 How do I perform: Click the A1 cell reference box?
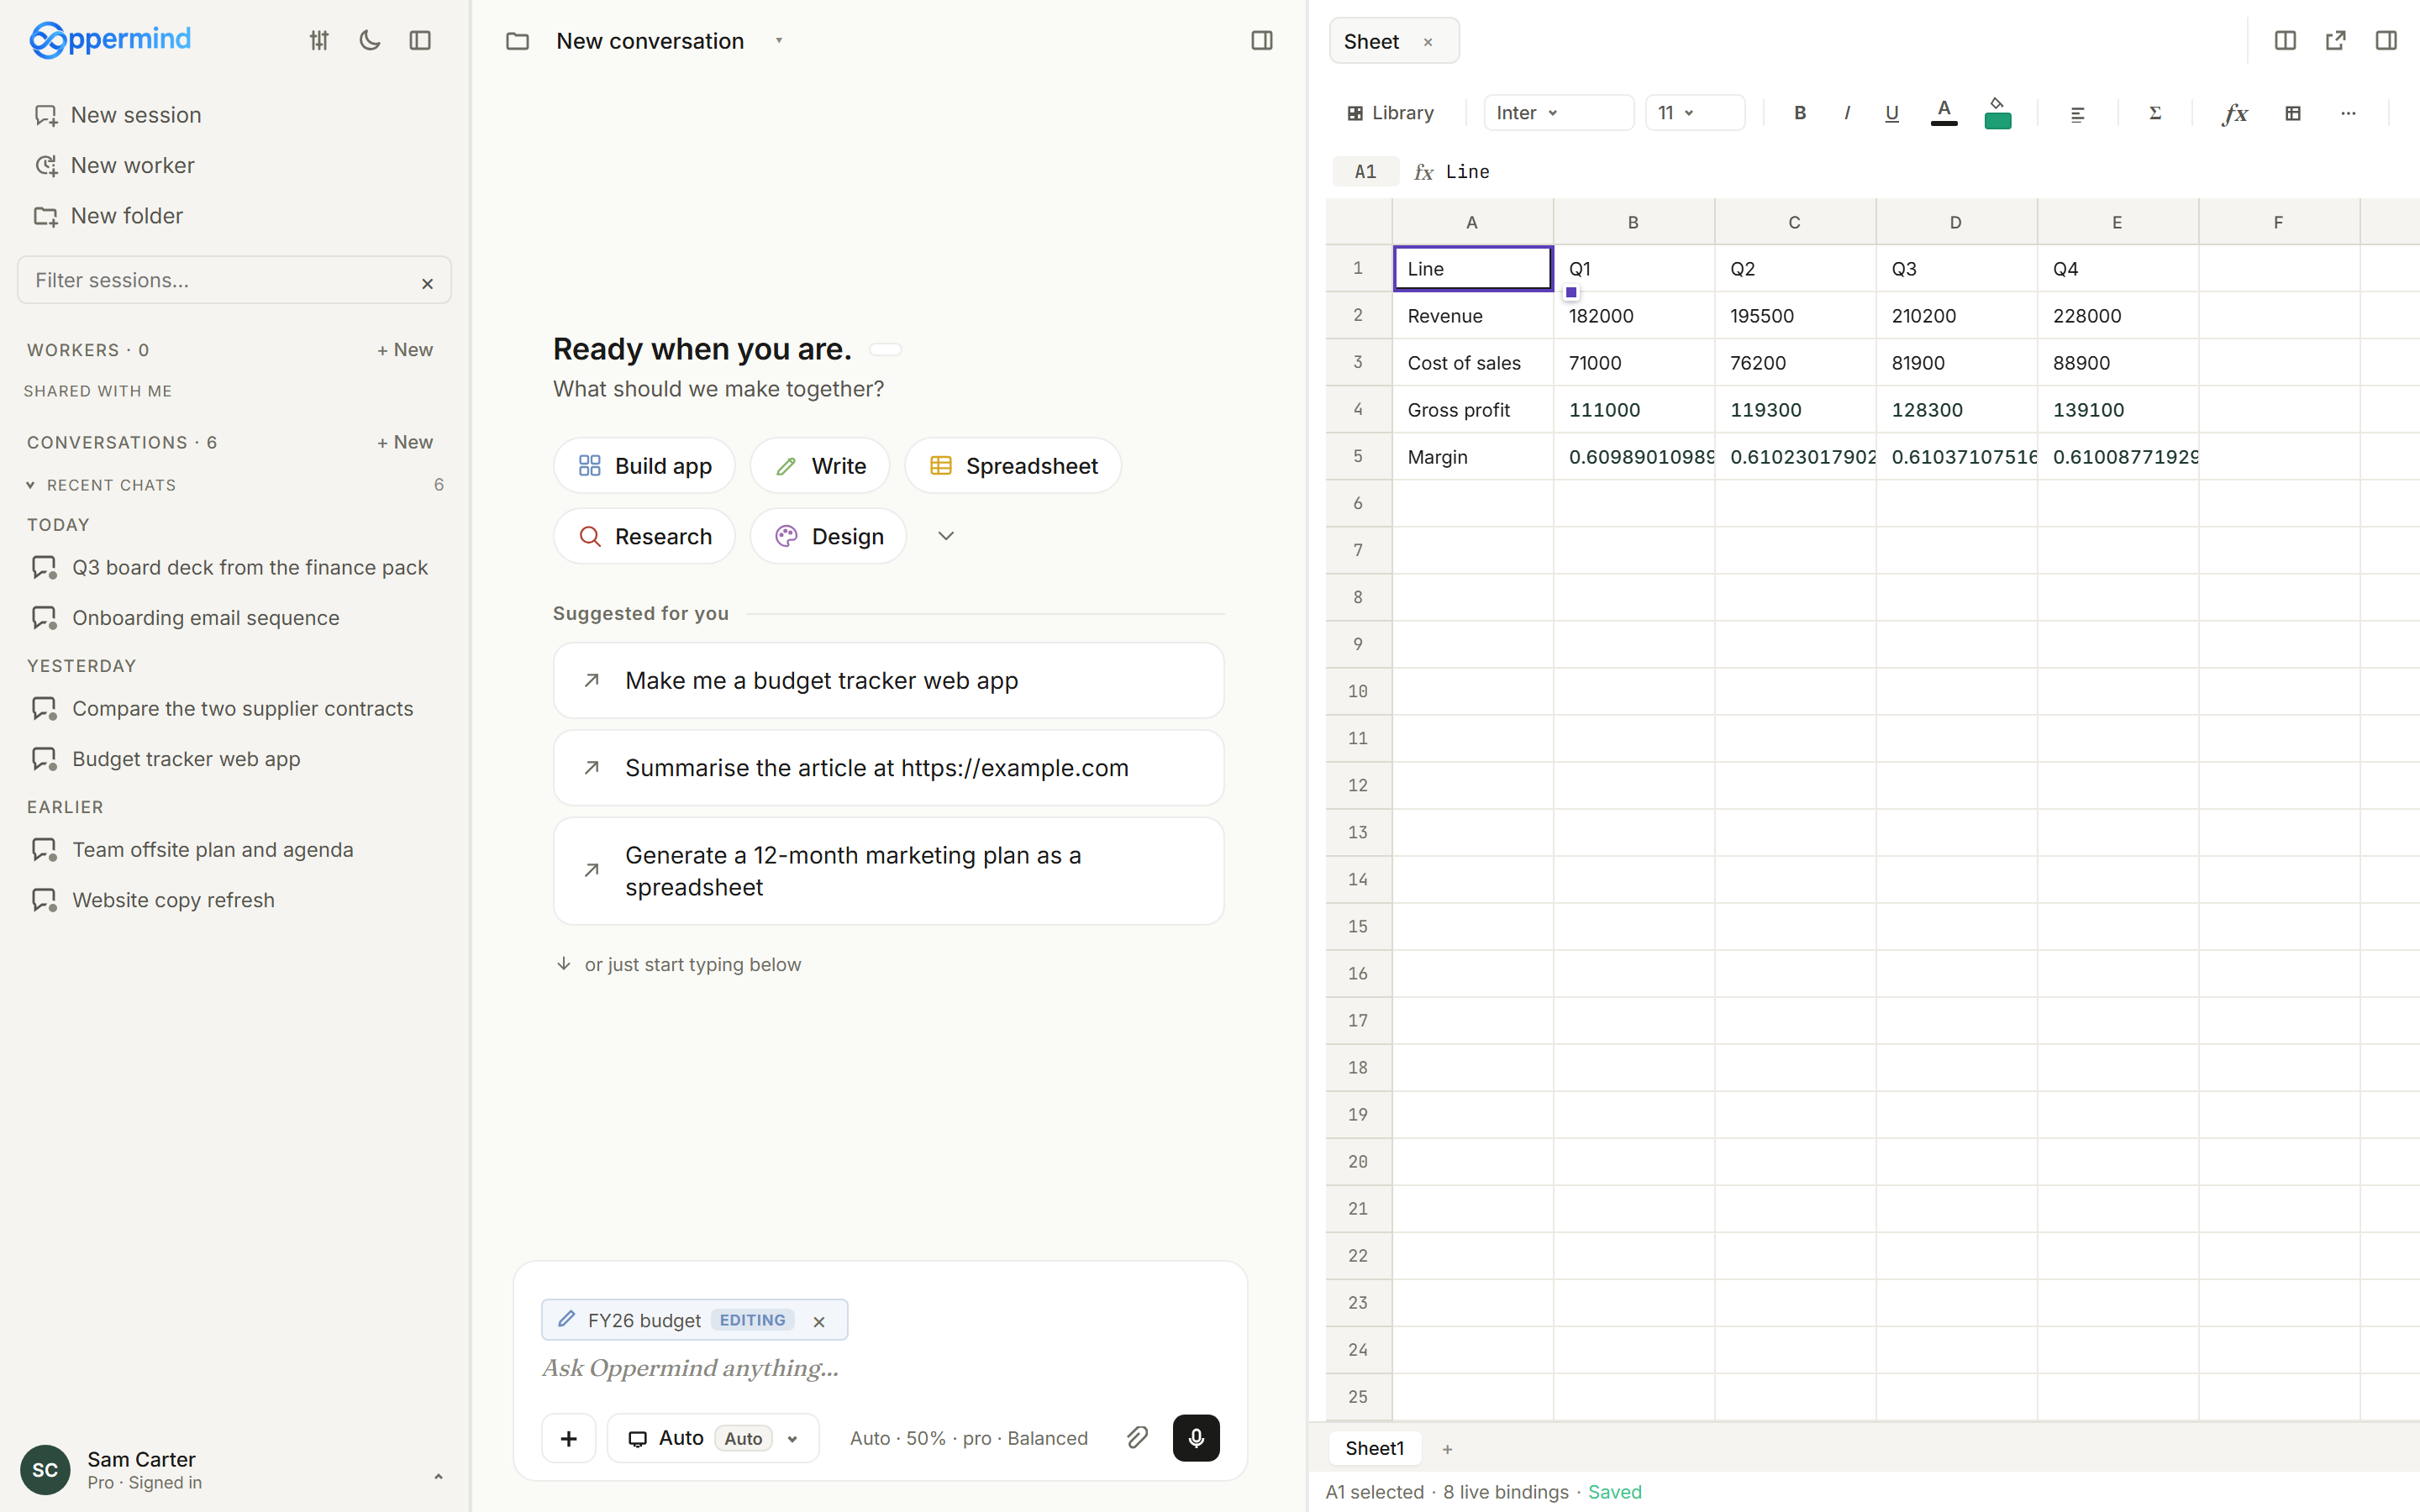point(1365,171)
